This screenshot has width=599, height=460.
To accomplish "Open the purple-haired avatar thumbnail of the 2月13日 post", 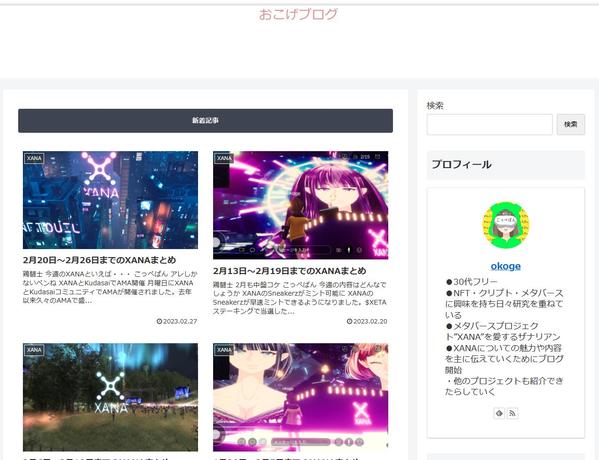I will point(300,205).
